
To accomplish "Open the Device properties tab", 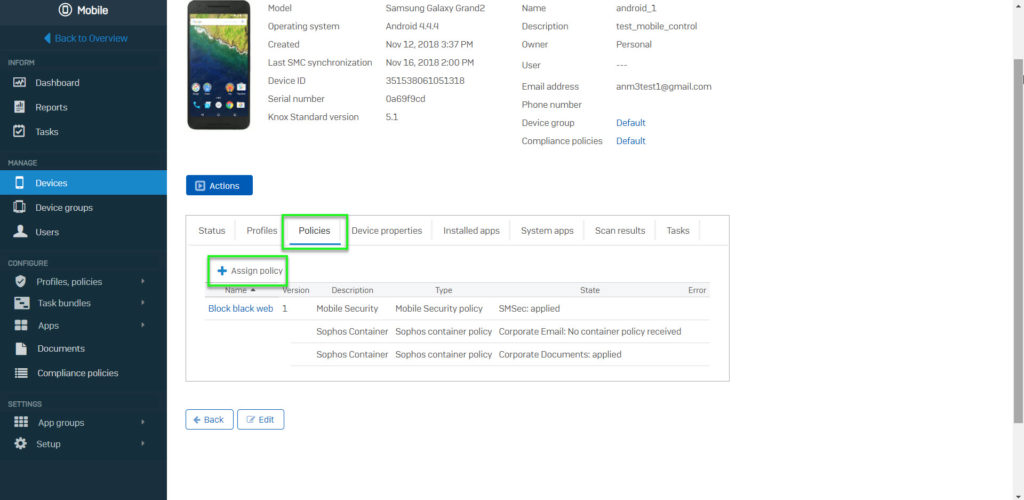I will click(387, 230).
